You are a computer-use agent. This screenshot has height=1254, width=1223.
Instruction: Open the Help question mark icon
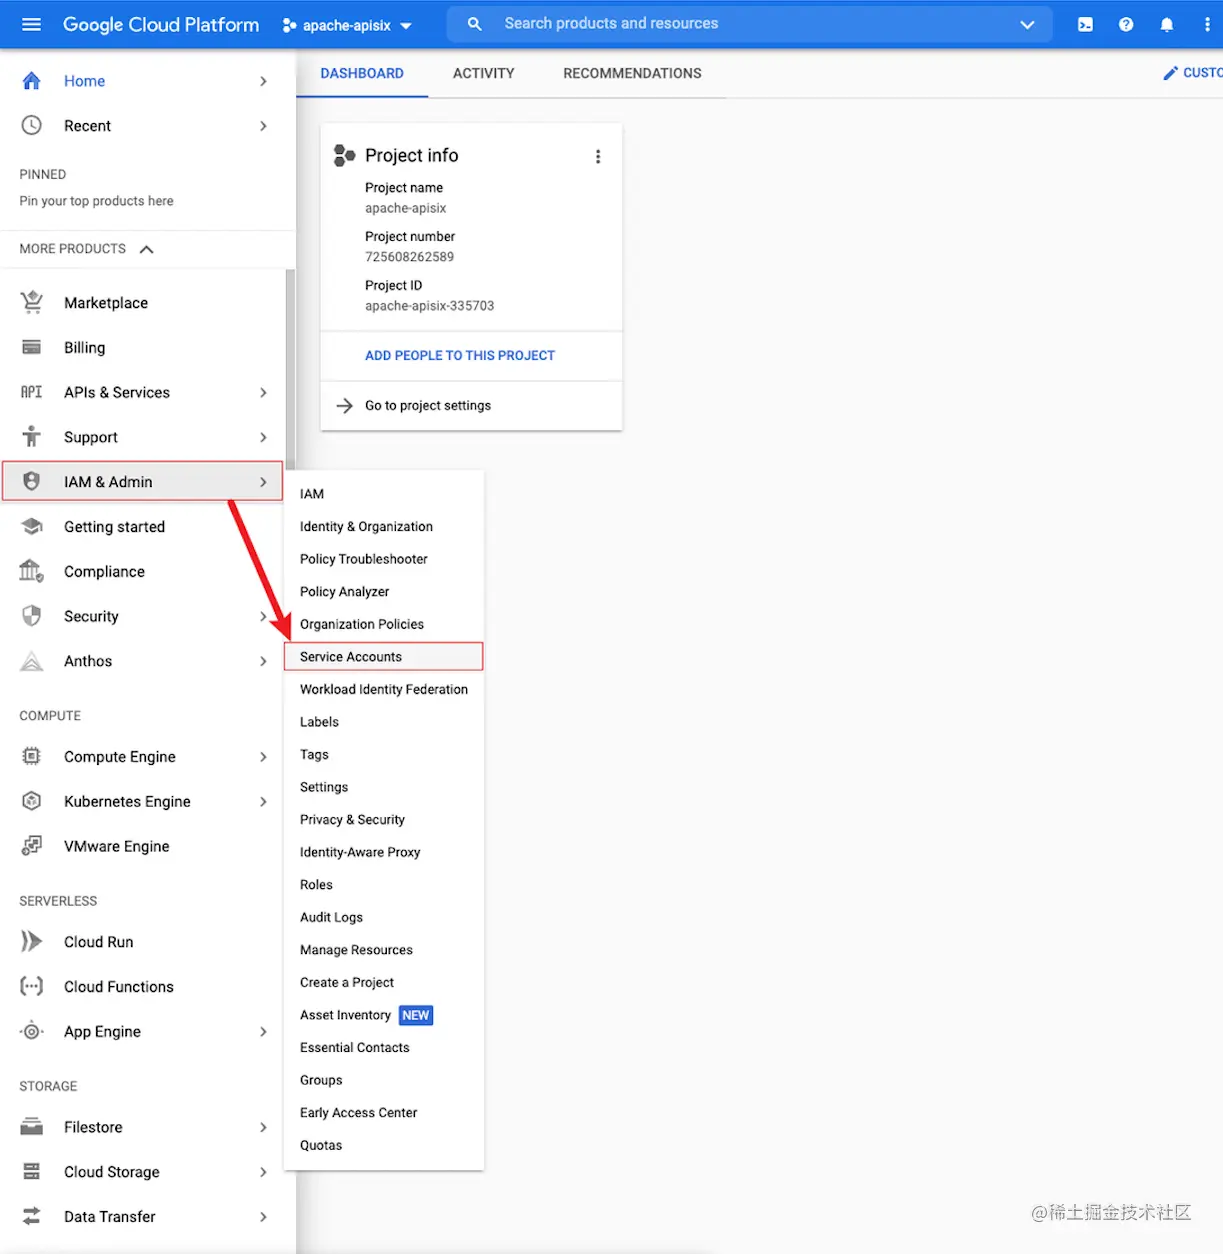[x=1126, y=24]
